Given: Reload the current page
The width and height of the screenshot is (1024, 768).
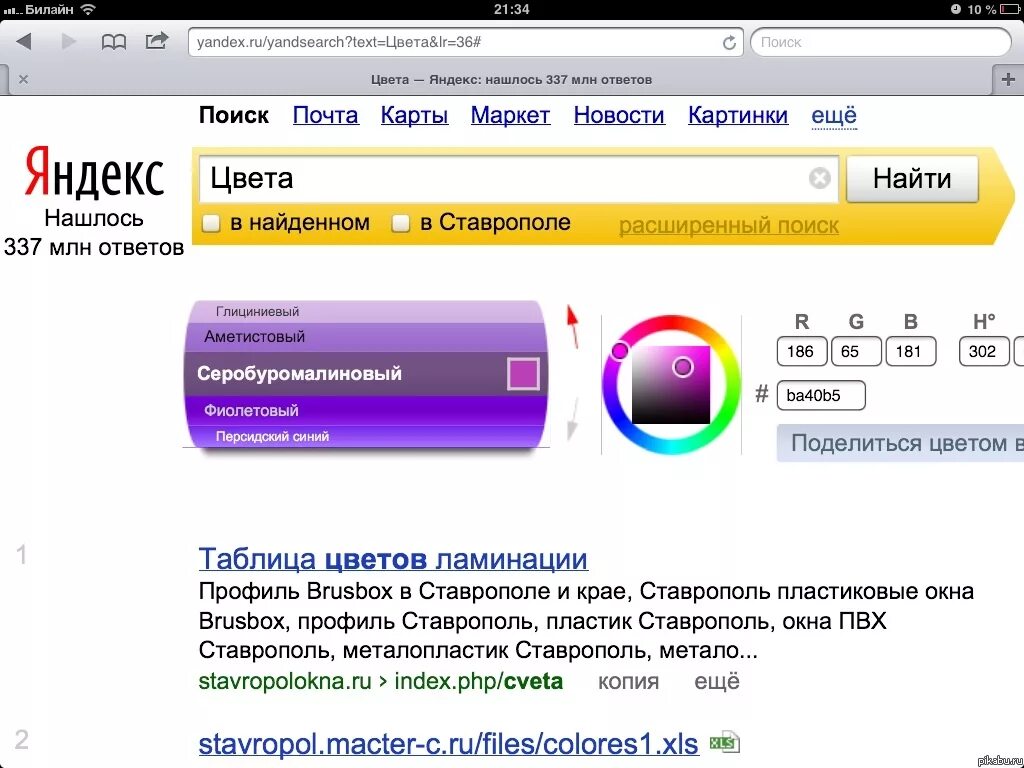Looking at the screenshot, I should pyautogui.click(x=729, y=42).
